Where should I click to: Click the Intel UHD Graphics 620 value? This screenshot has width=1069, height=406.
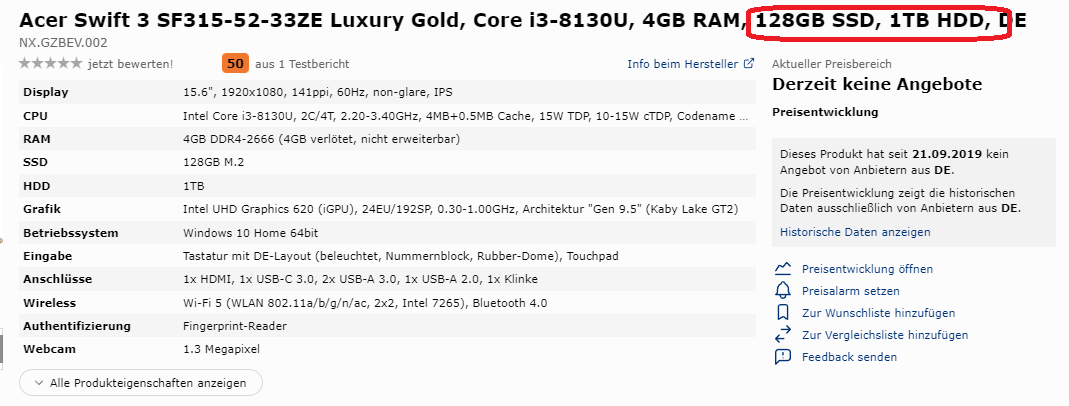pyautogui.click(x=460, y=209)
